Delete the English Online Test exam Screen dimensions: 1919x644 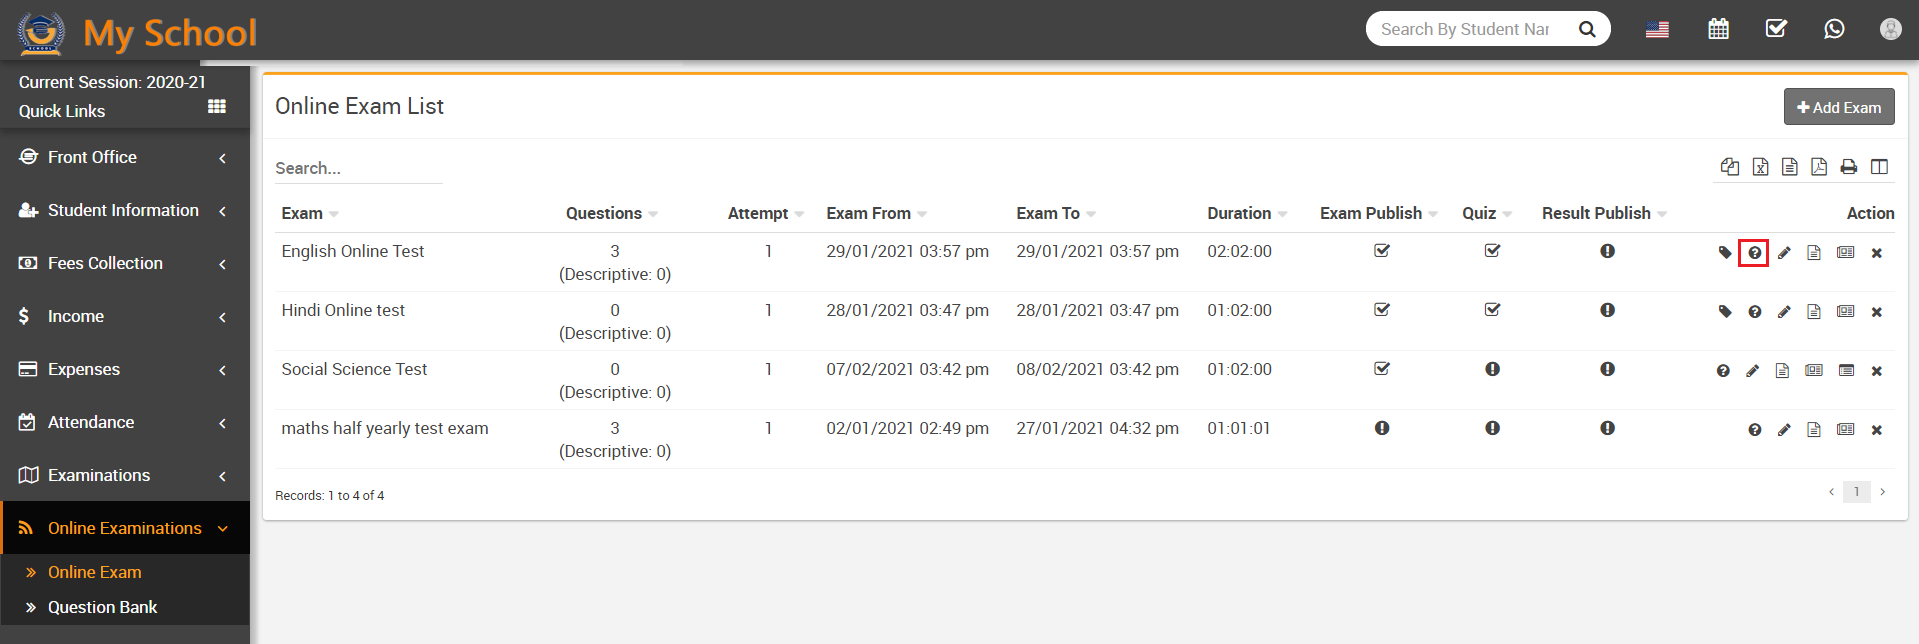[1877, 253]
